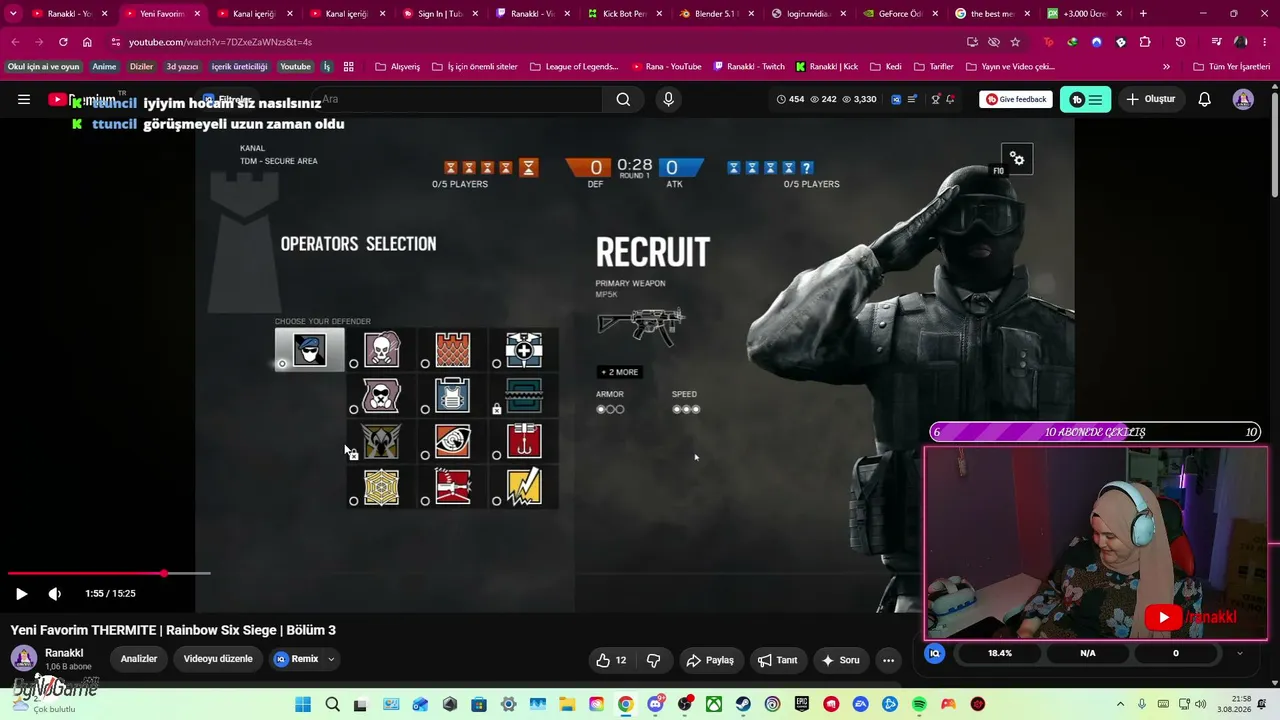This screenshot has height=720, width=1280.
Task: Open Ranakkl channel avatar under the video
Action: [24, 658]
